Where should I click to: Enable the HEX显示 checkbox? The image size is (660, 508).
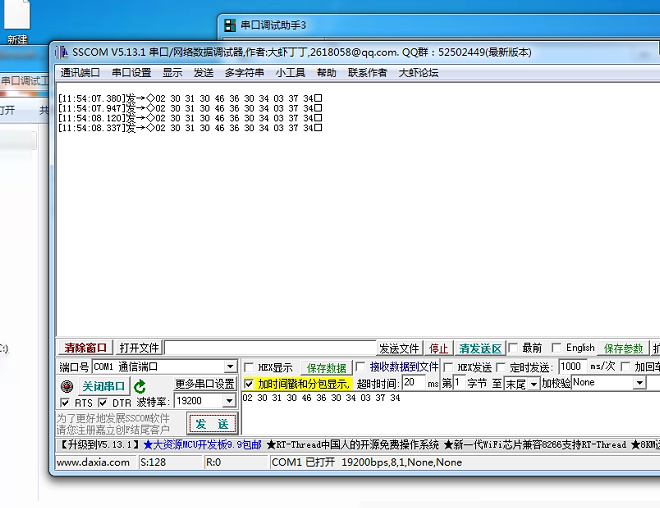250,368
